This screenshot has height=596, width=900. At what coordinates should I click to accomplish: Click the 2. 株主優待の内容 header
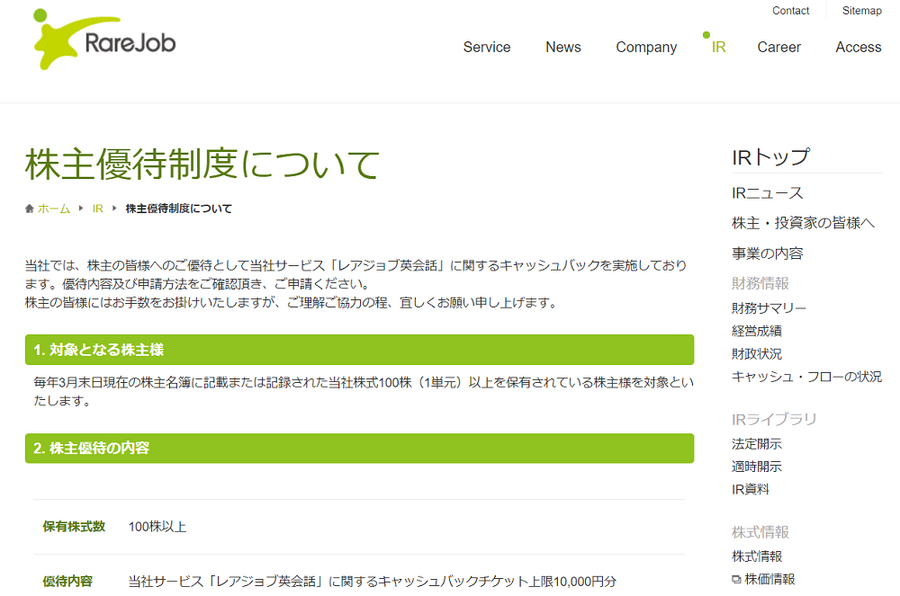359,448
